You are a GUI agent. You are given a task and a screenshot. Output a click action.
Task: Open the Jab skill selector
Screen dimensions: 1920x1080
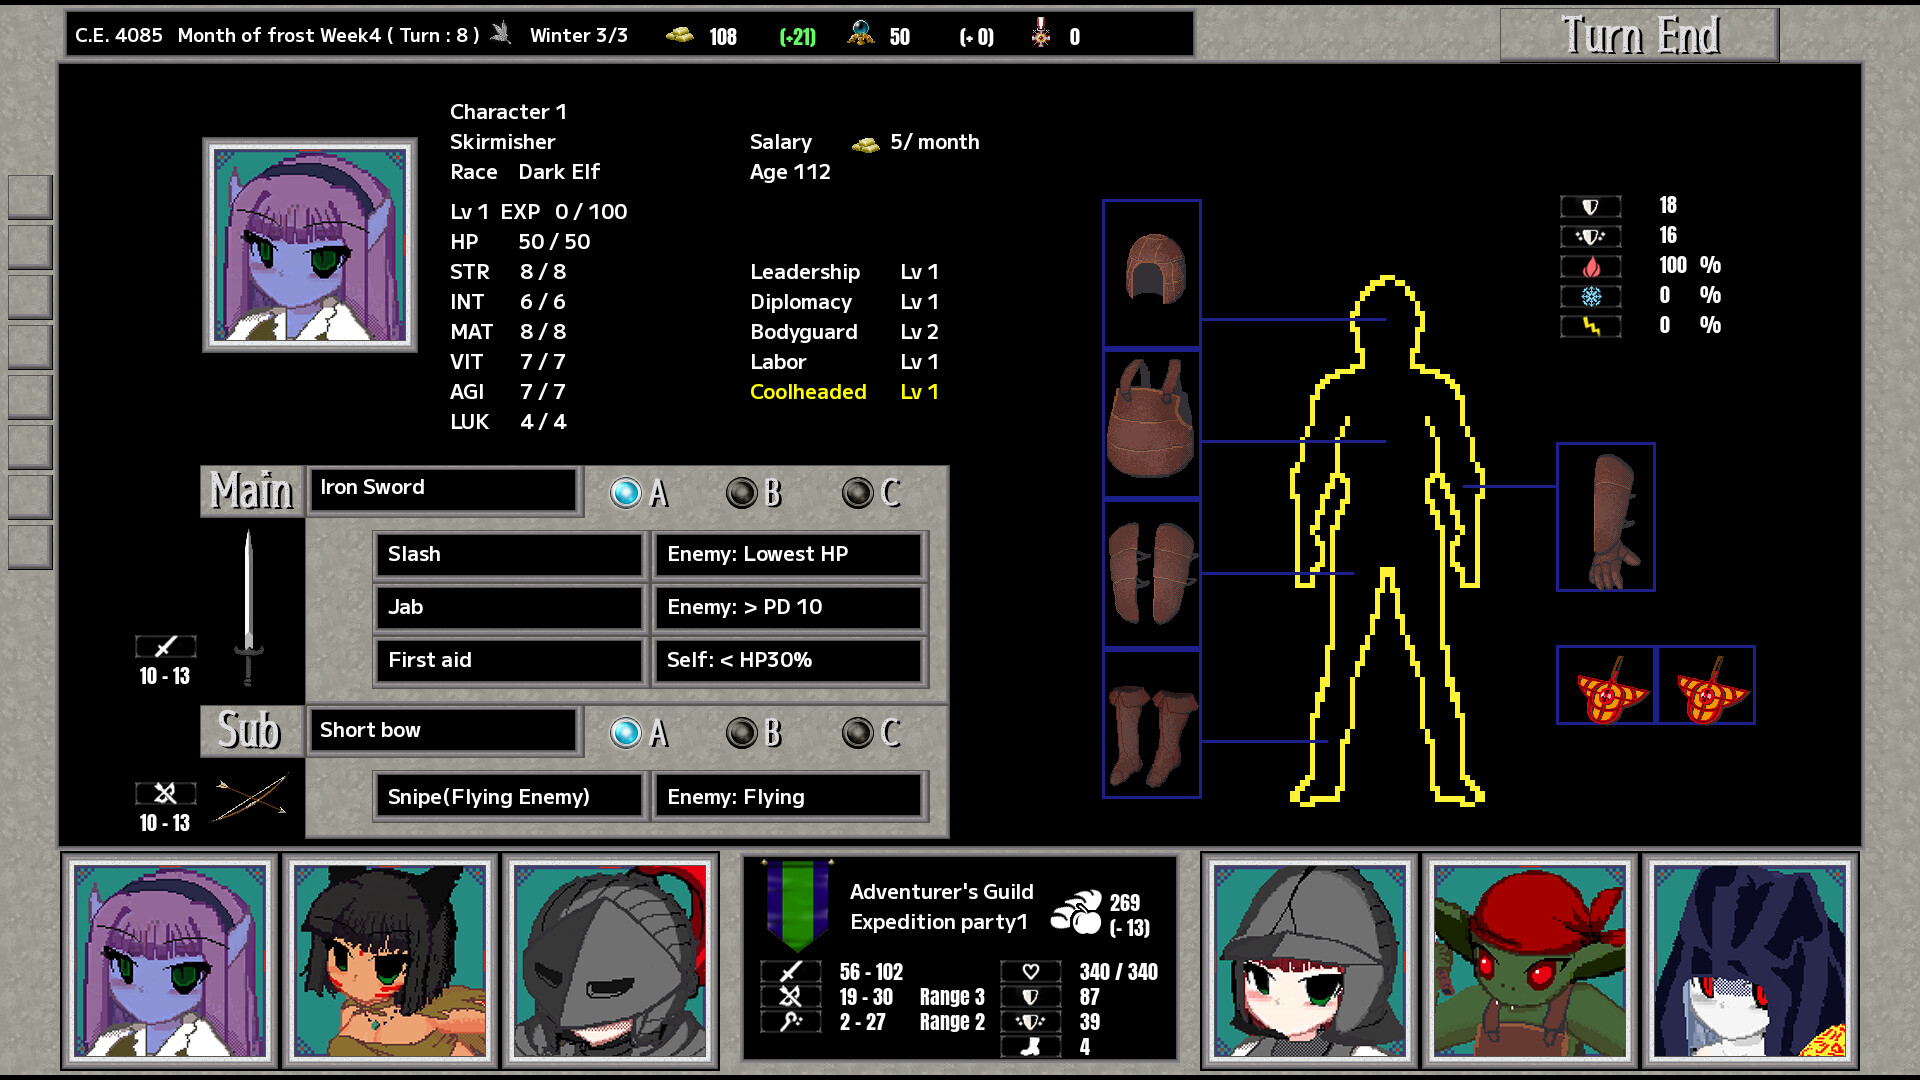point(508,608)
